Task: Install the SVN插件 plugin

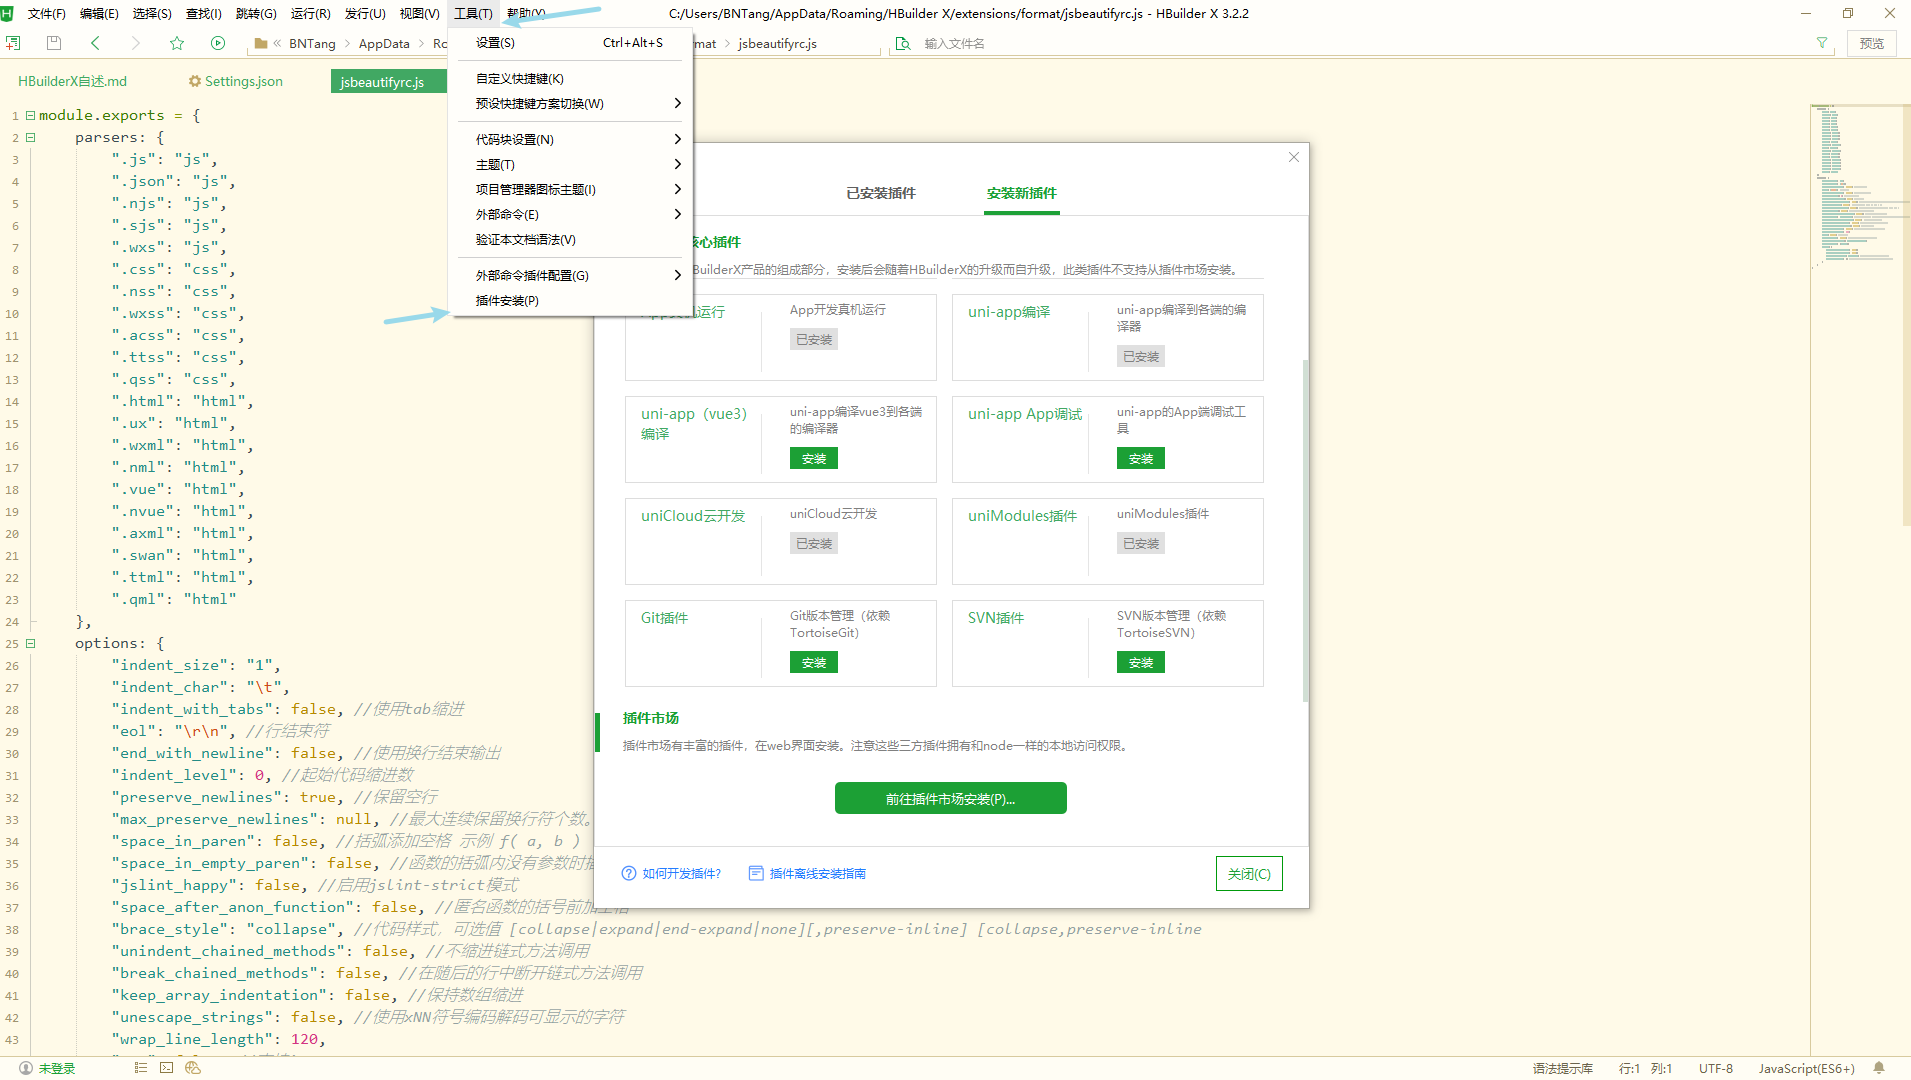Action: coord(1141,663)
